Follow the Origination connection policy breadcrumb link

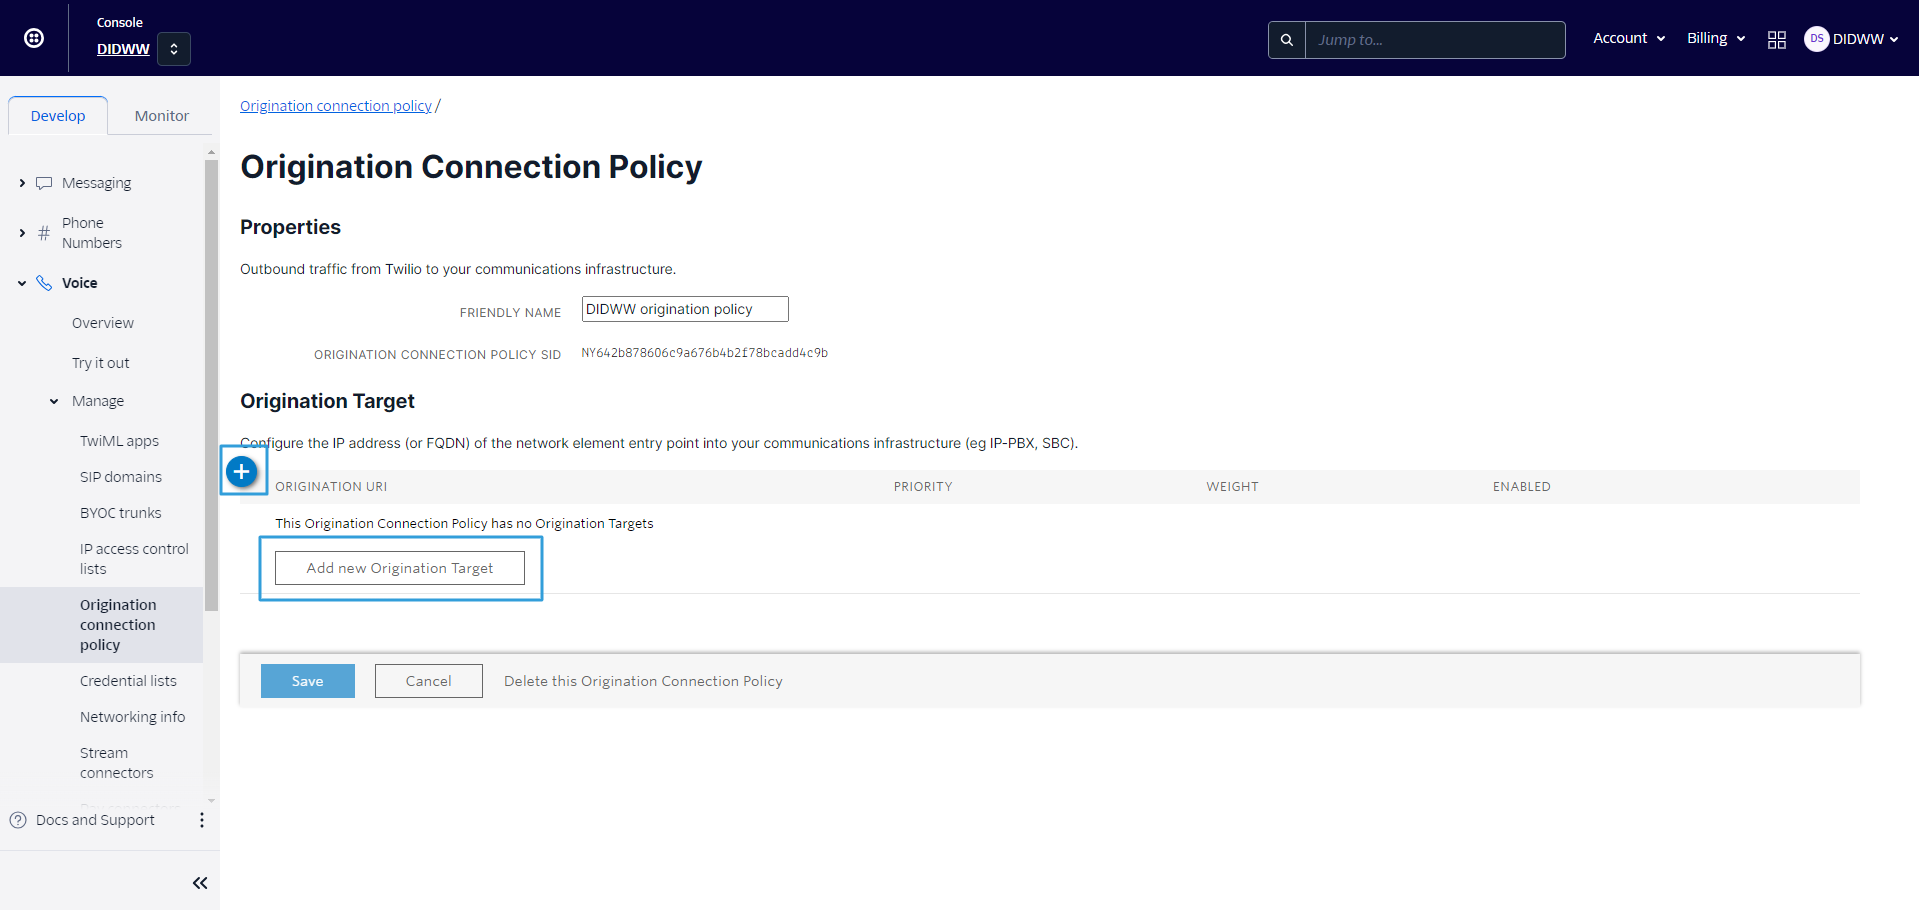pos(336,106)
